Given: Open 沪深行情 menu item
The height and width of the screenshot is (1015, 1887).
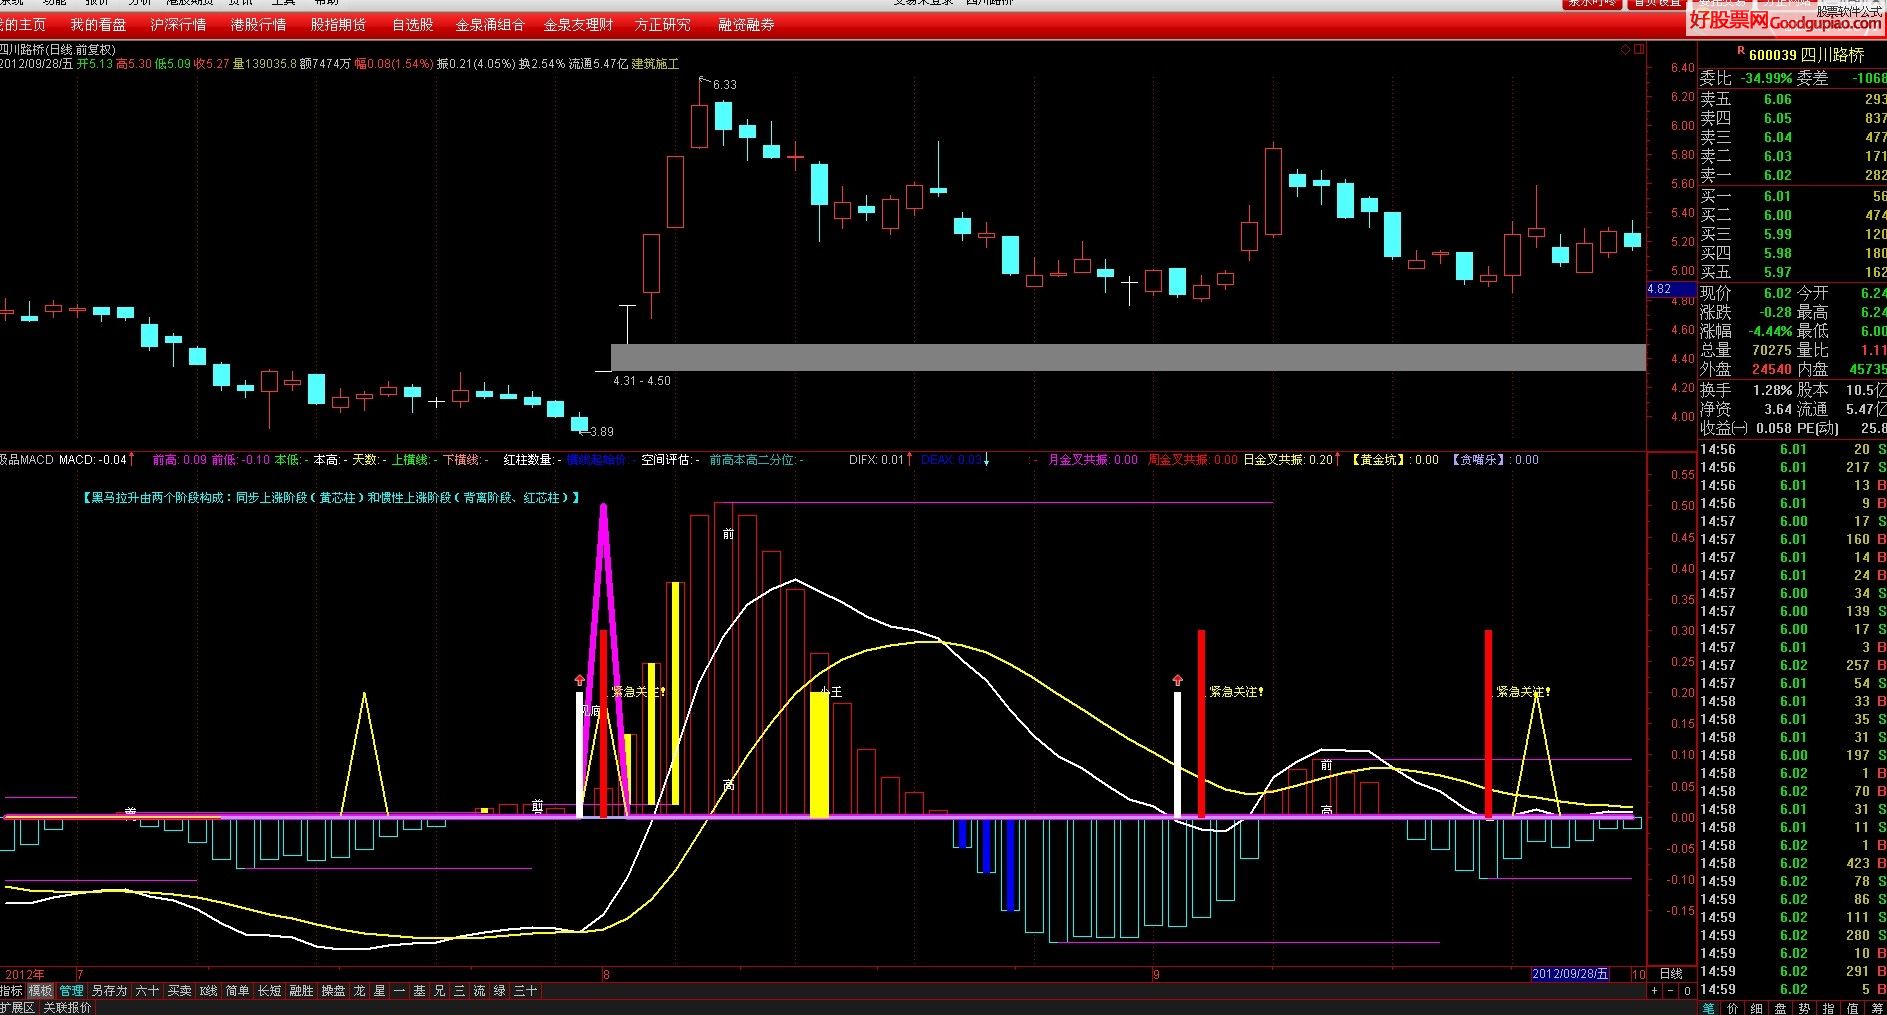Looking at the screenshot, I should tap(178, 24).
